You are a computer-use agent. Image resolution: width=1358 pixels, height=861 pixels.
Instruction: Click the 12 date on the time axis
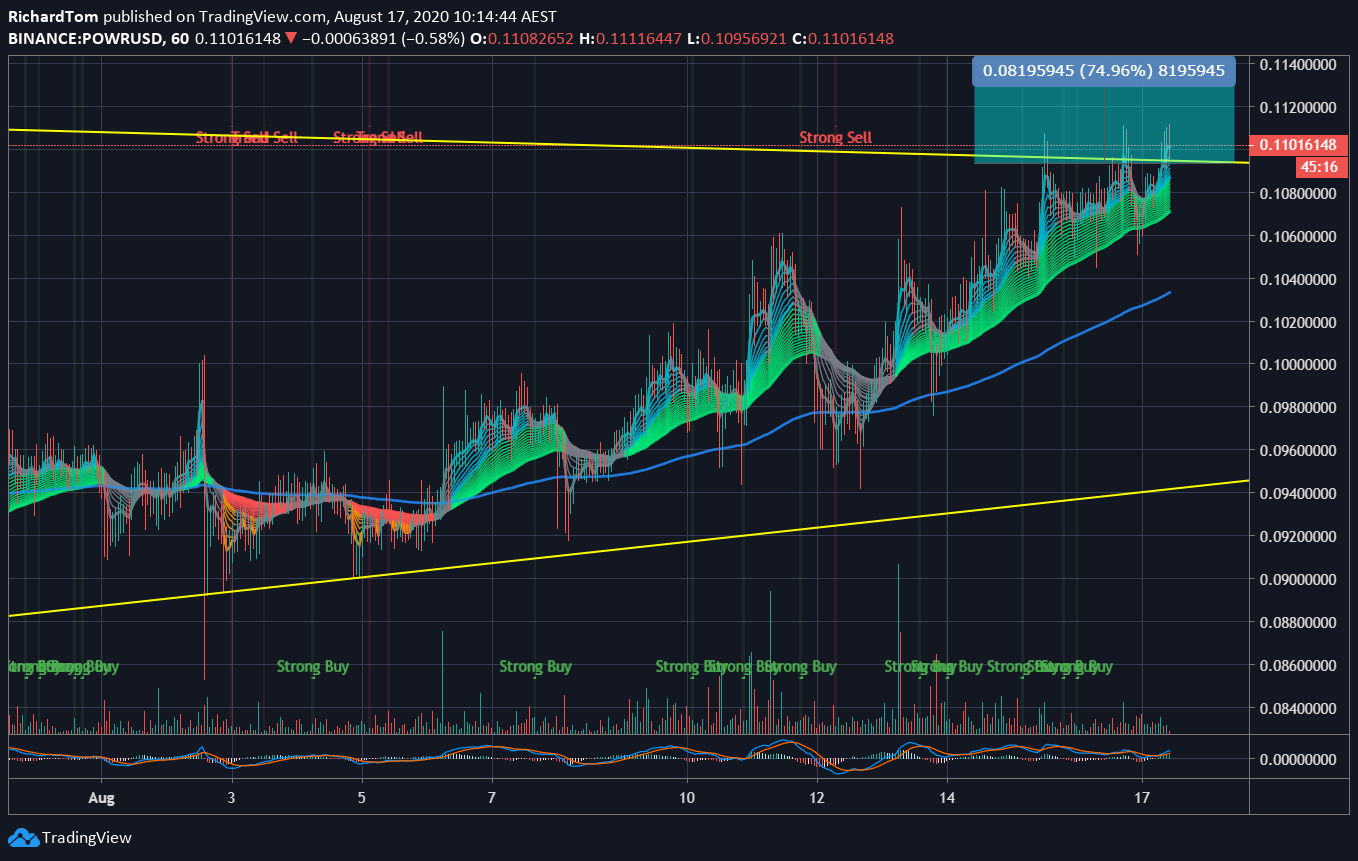pos(817,798)
